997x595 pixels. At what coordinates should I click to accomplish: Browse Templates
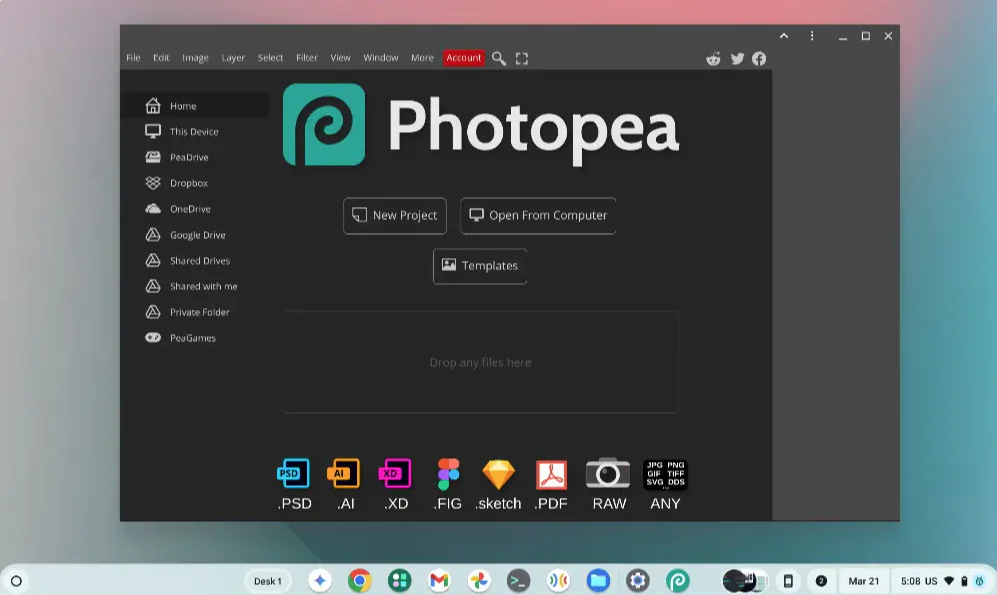pos(479,265)
